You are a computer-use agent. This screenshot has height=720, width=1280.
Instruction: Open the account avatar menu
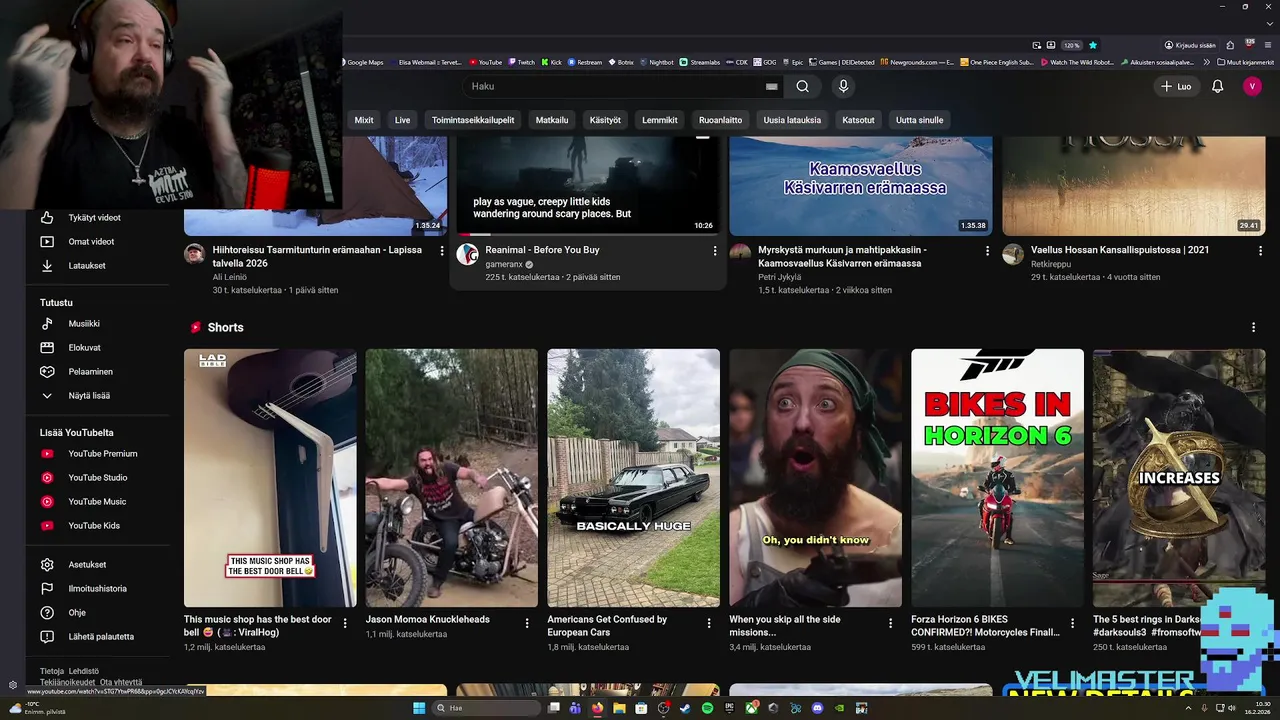pyautogui.click(x=1252, y=87)
